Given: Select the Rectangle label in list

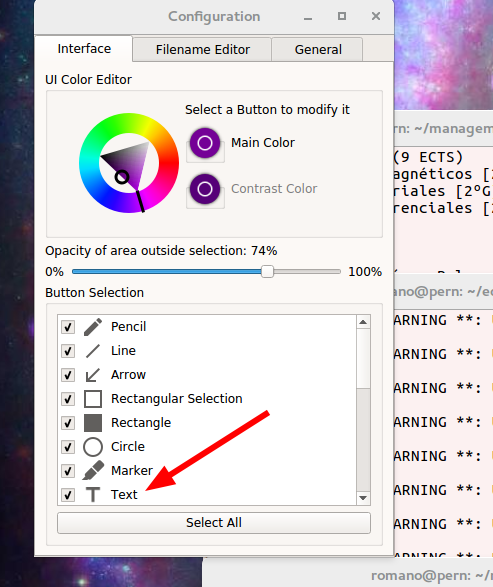Looking at the screenshot, I should pyautogui.click(x=141, y=423).
